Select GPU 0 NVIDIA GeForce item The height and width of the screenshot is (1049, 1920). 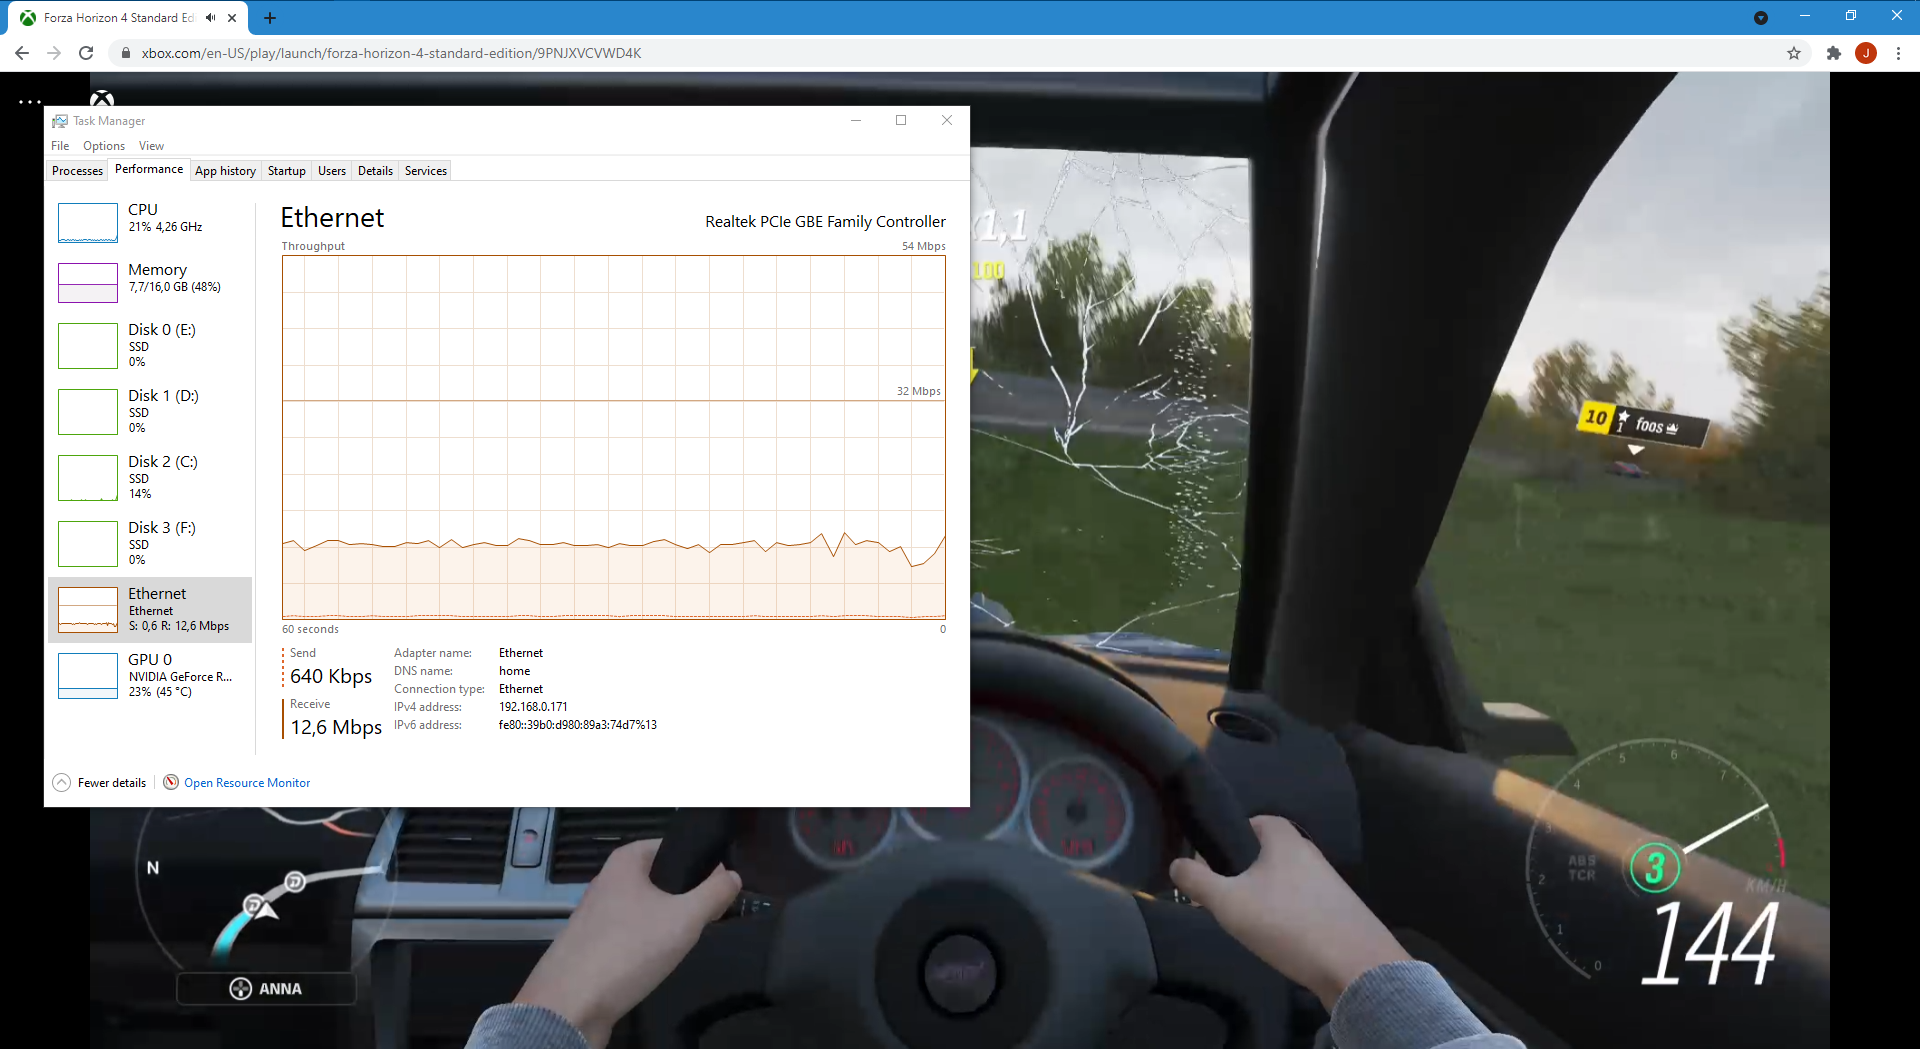[150, 675]
